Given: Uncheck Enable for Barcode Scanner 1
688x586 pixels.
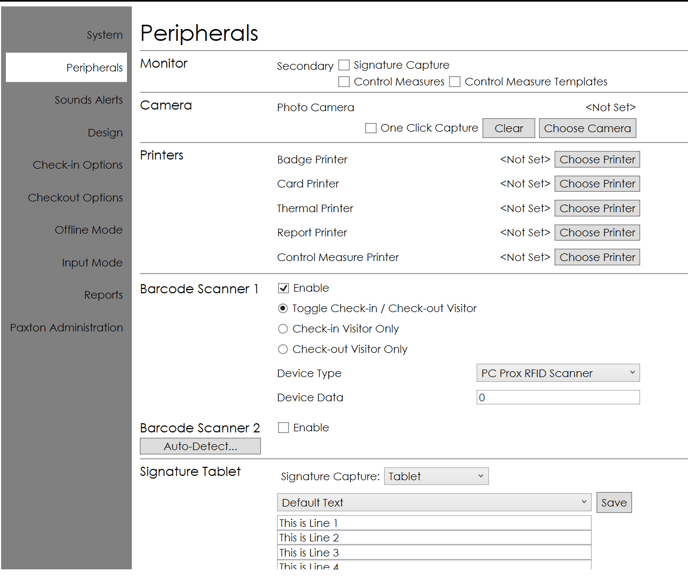Looking at the screenshot, I should pos(283,288).
